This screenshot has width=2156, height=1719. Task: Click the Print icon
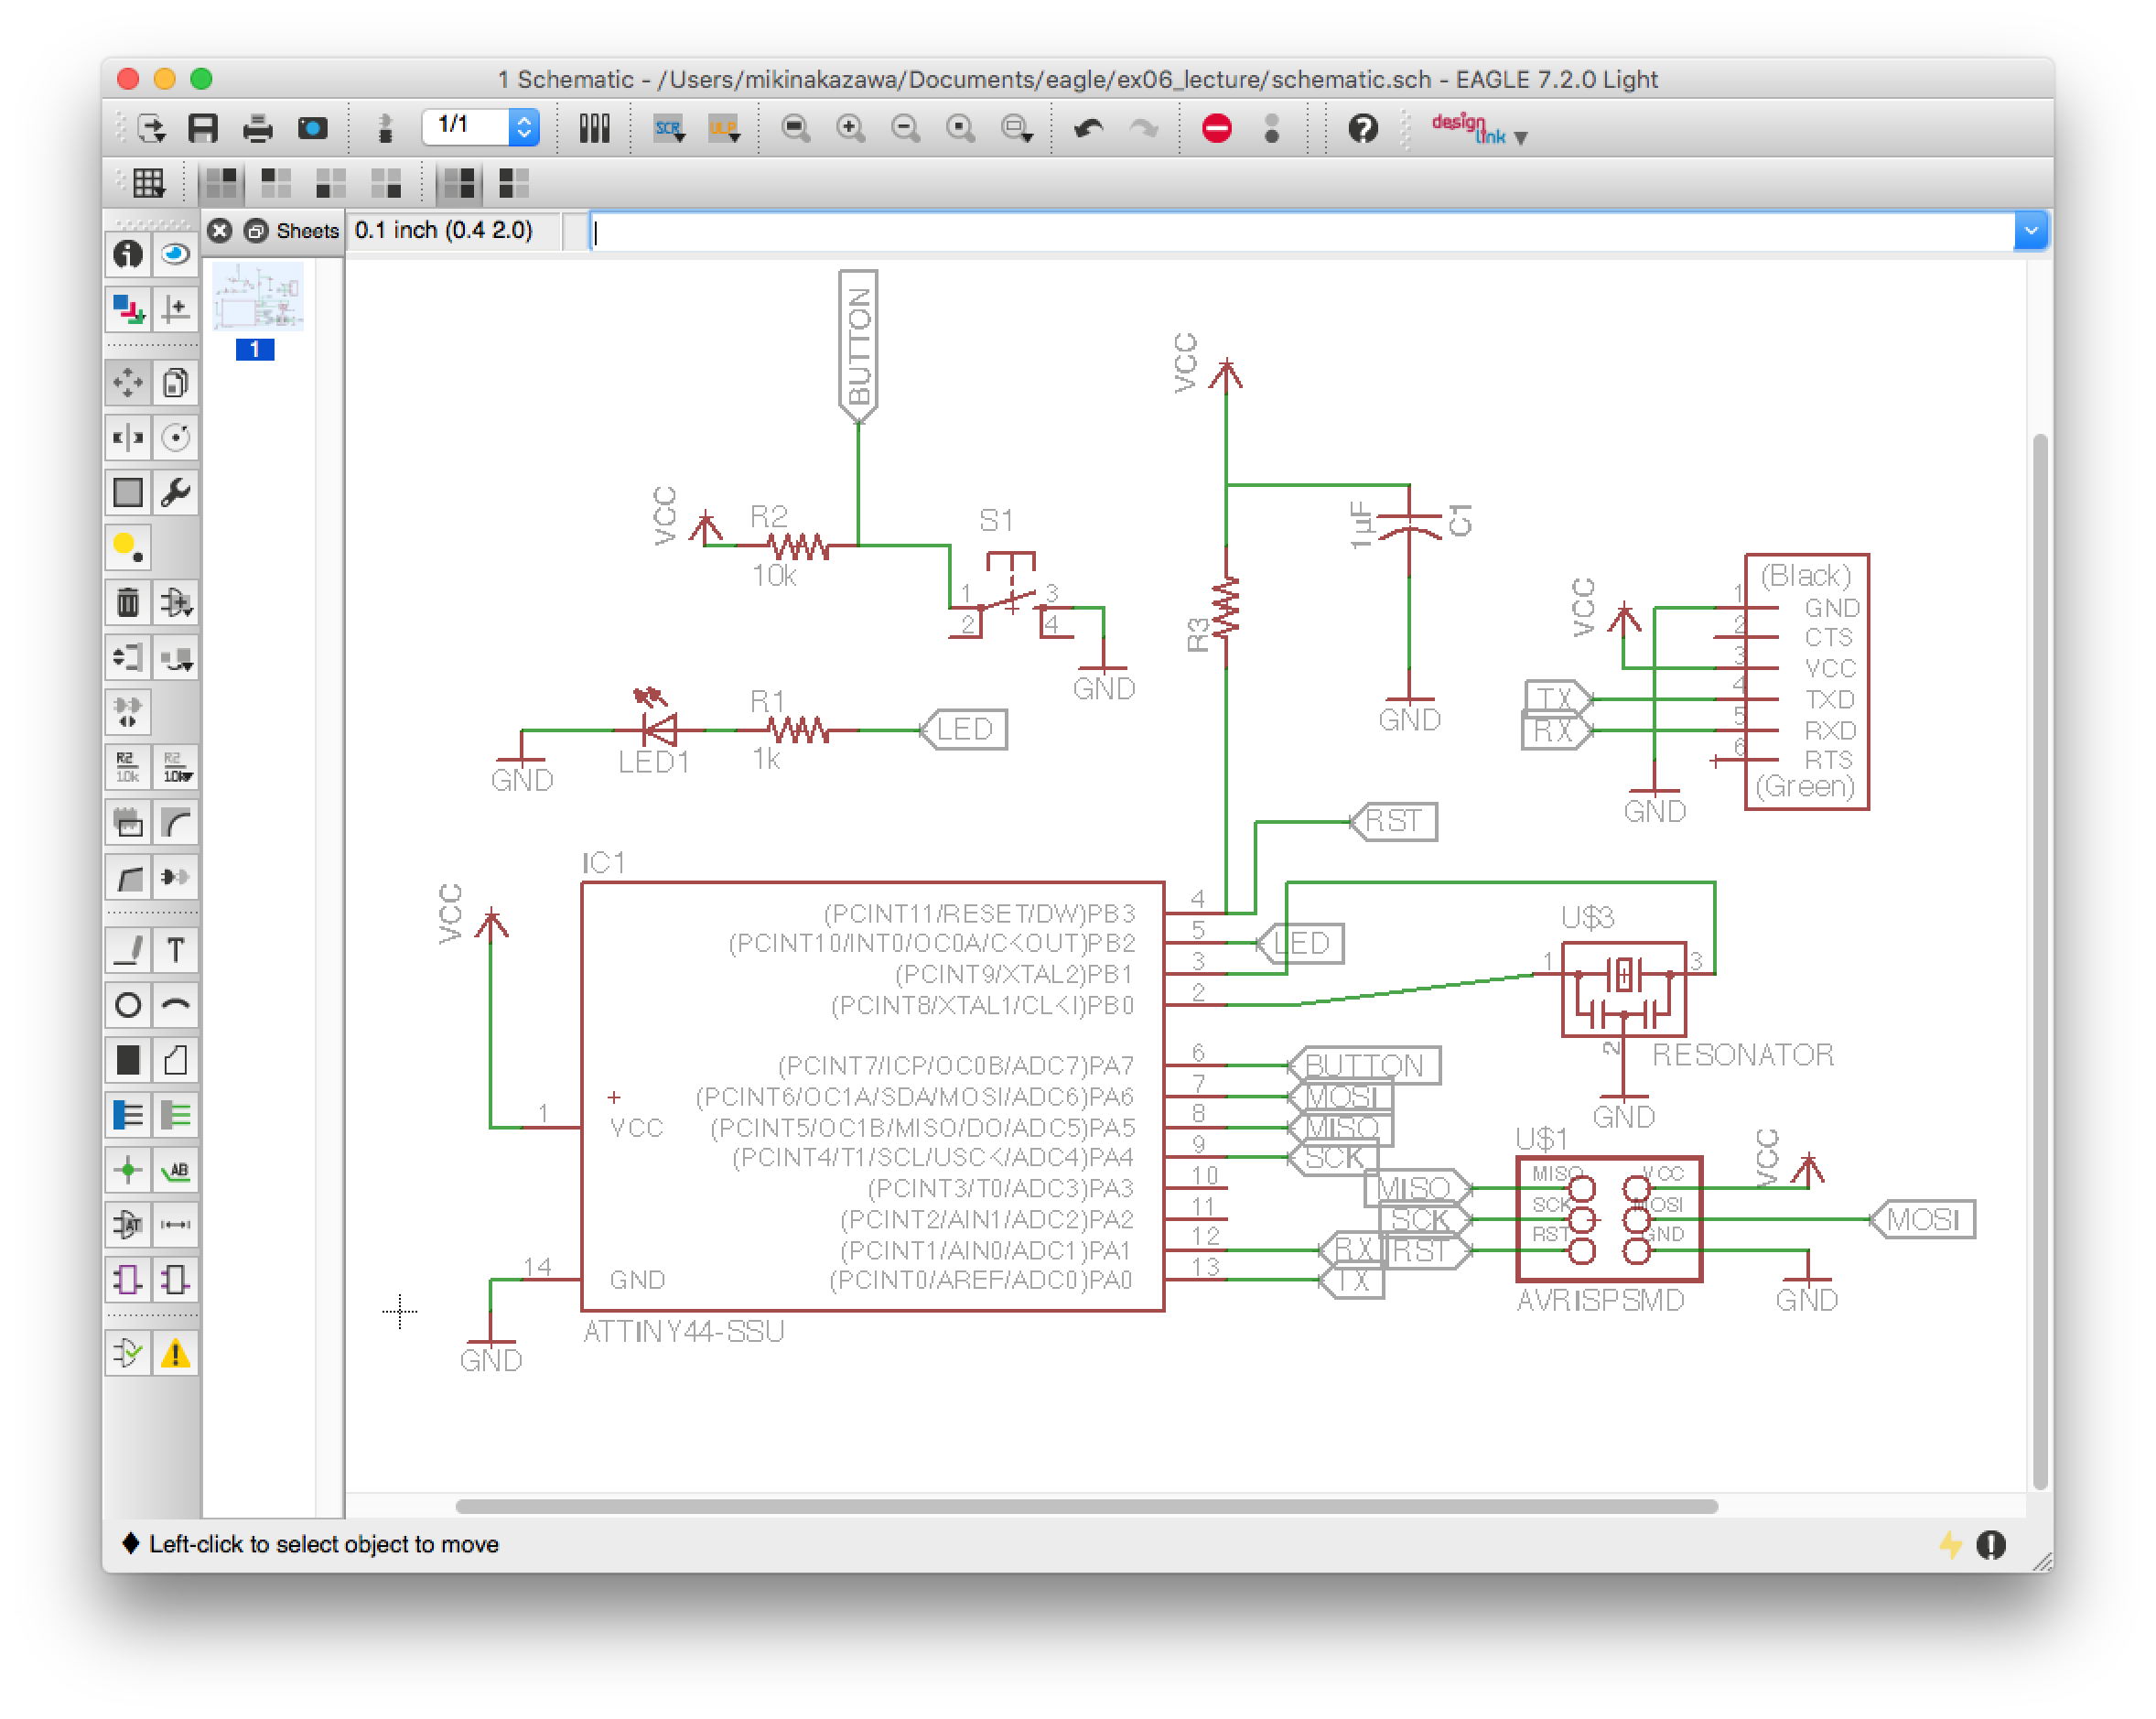click(x=258, y=128)
